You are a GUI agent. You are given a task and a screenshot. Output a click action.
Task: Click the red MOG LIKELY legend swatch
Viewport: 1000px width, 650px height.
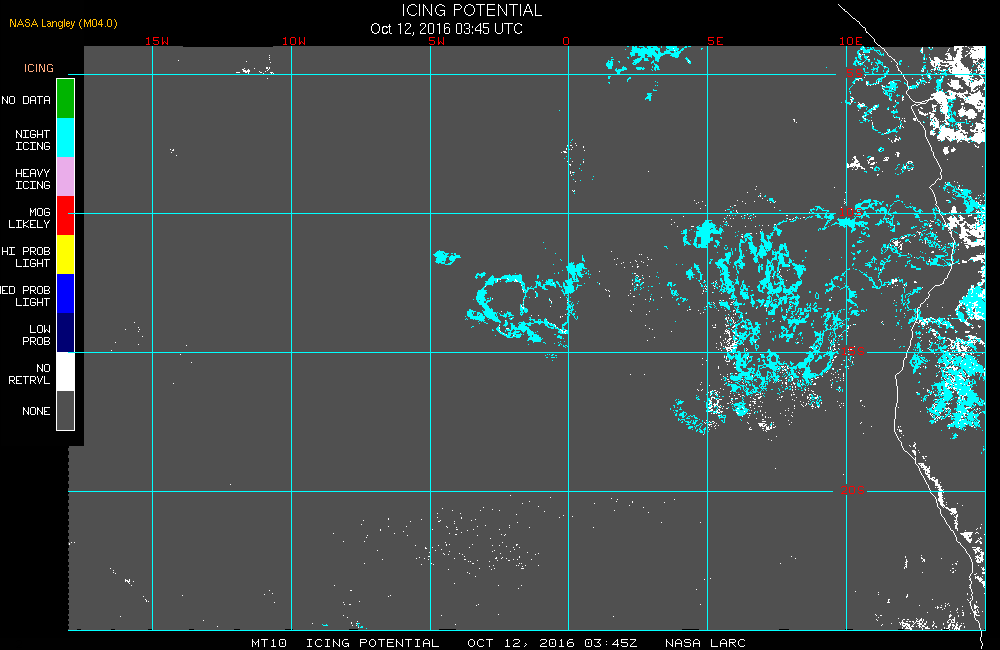tap(66, 216)
